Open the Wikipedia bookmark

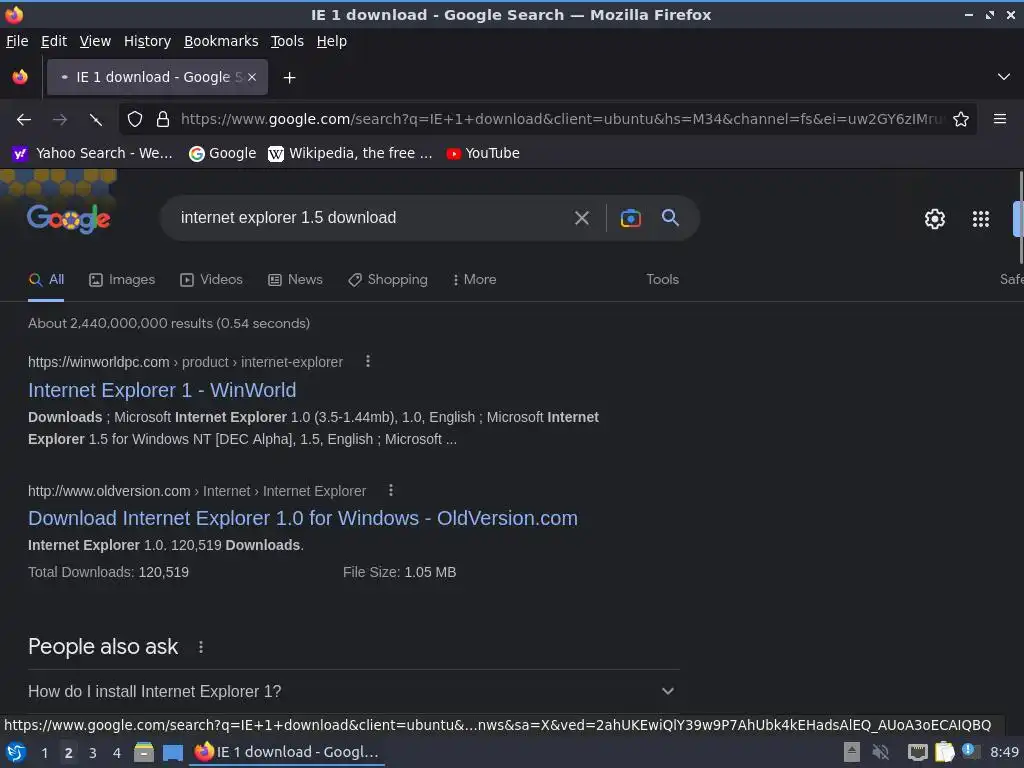point(350,153)
